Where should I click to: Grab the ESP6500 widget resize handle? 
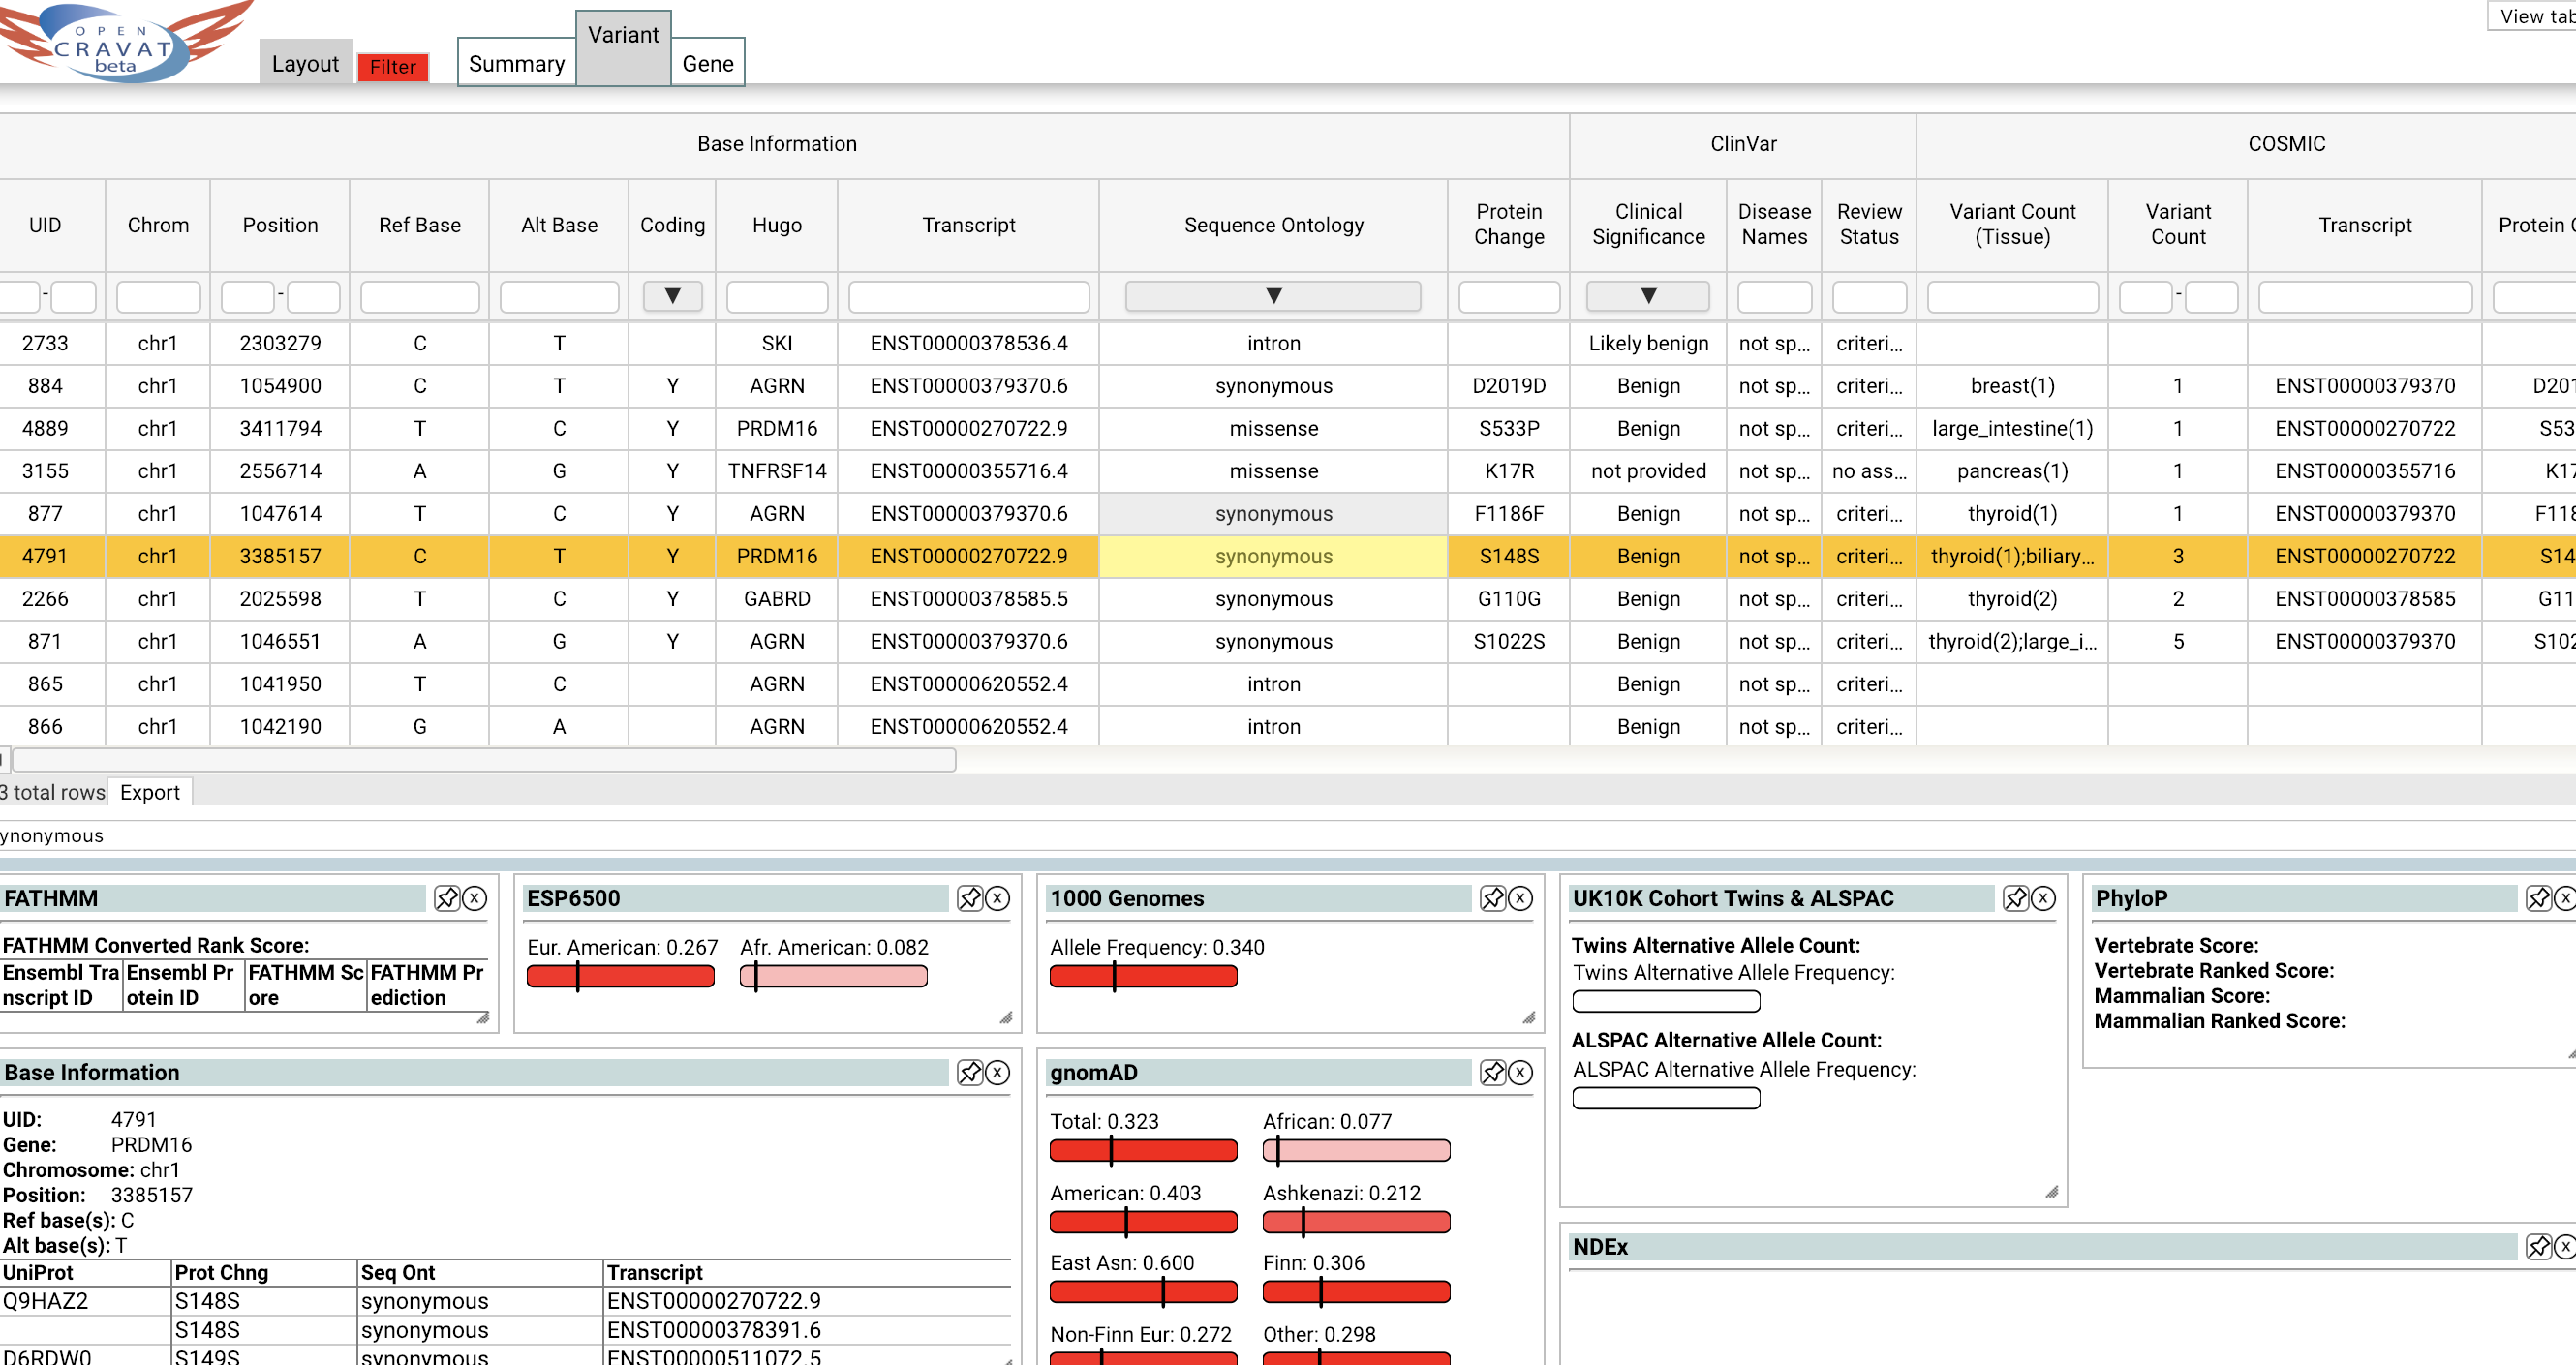point(1006,1017)
